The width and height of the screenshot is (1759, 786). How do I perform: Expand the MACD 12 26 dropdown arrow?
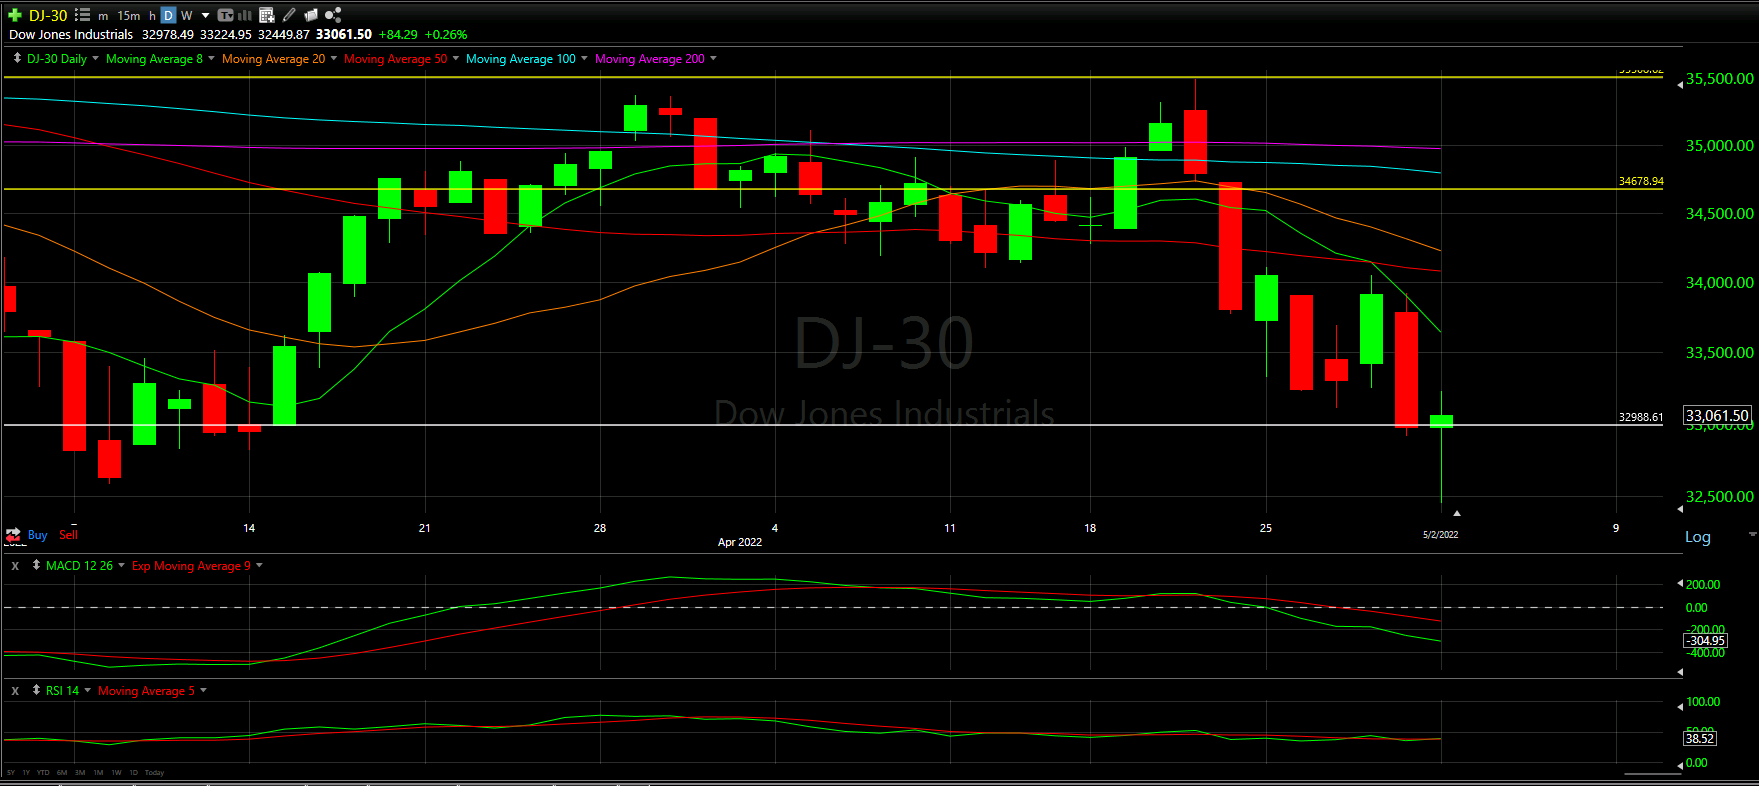tap(122, 566)
